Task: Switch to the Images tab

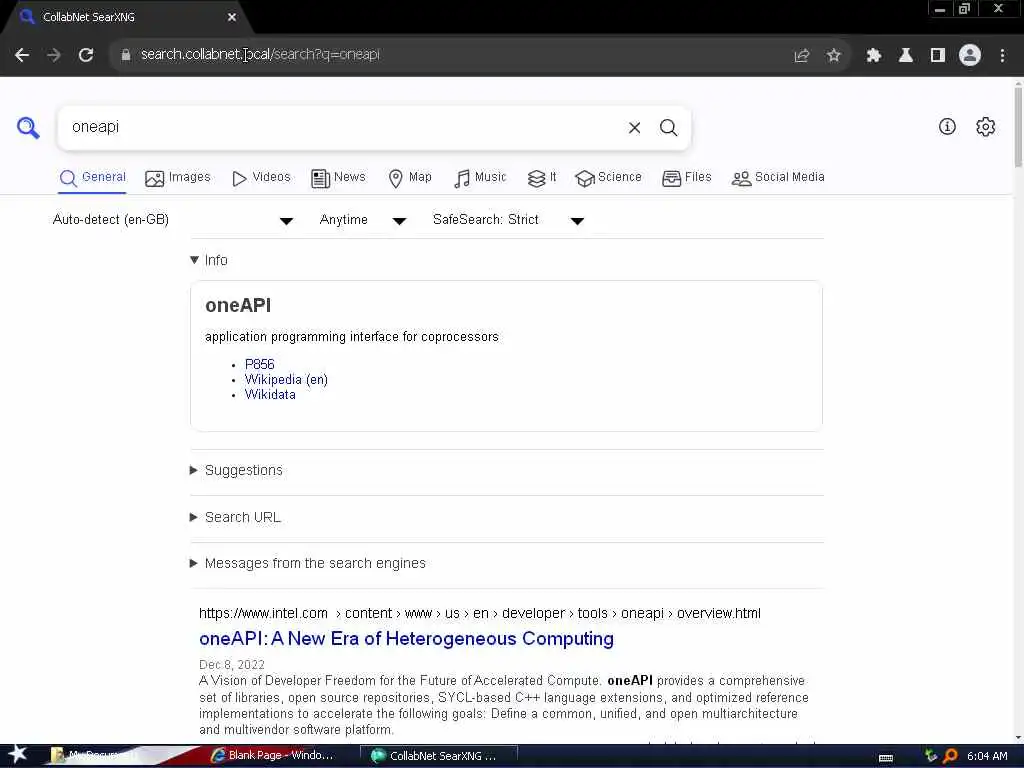Action: coord(178,178)
